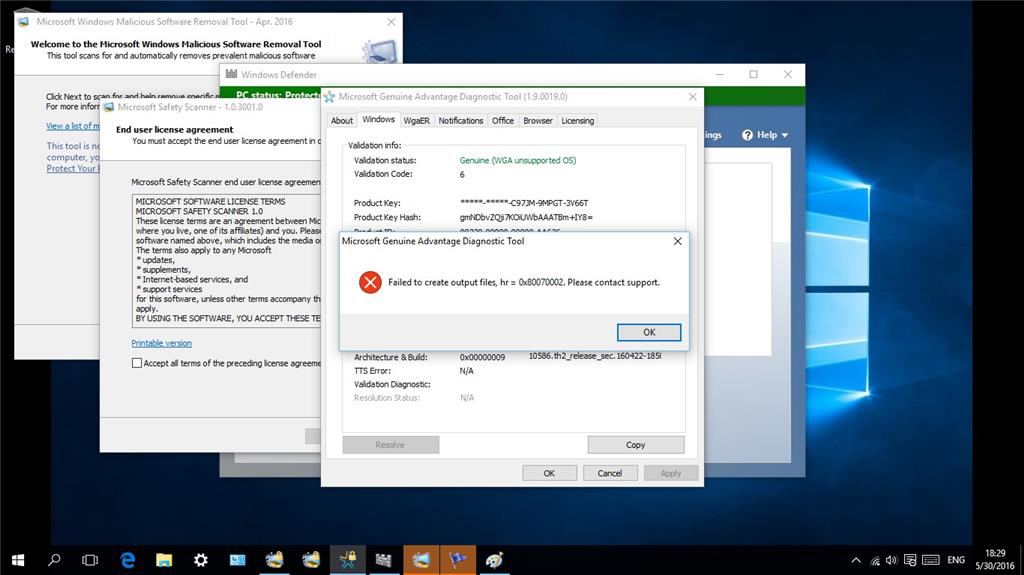Click the Genuine Advantage star taskbar icon

(x=347, y=560)
